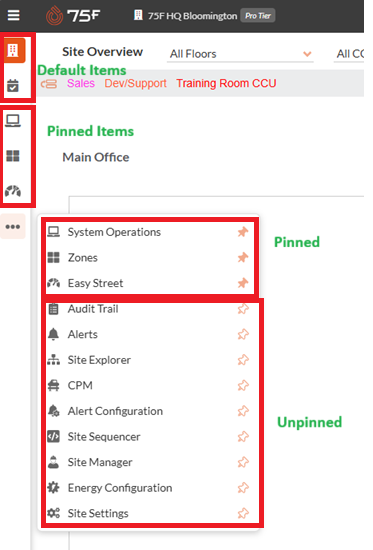
Task: Click the Easy Street gauge sidebar icon
Action: 13,191
